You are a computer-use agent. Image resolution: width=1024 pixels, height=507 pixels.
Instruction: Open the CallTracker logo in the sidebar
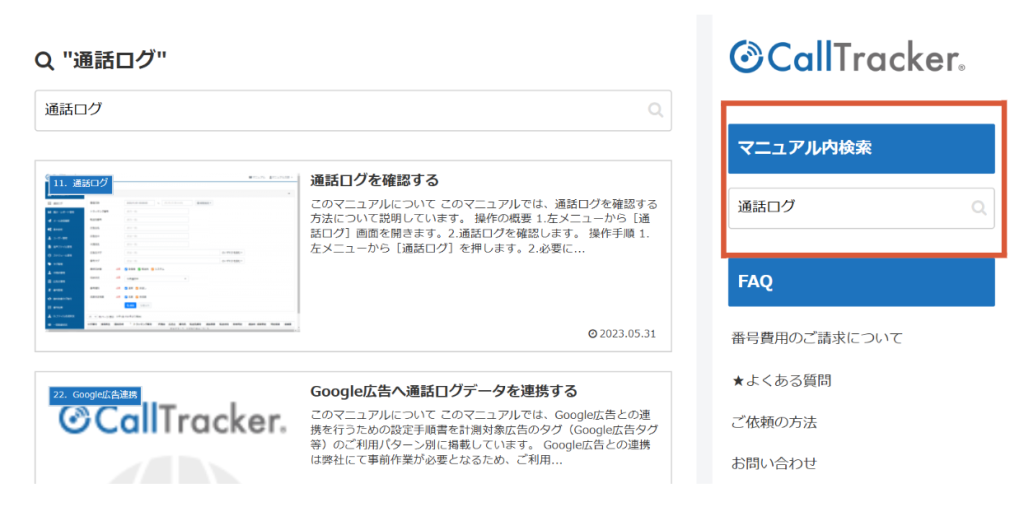tap(847, 57)
